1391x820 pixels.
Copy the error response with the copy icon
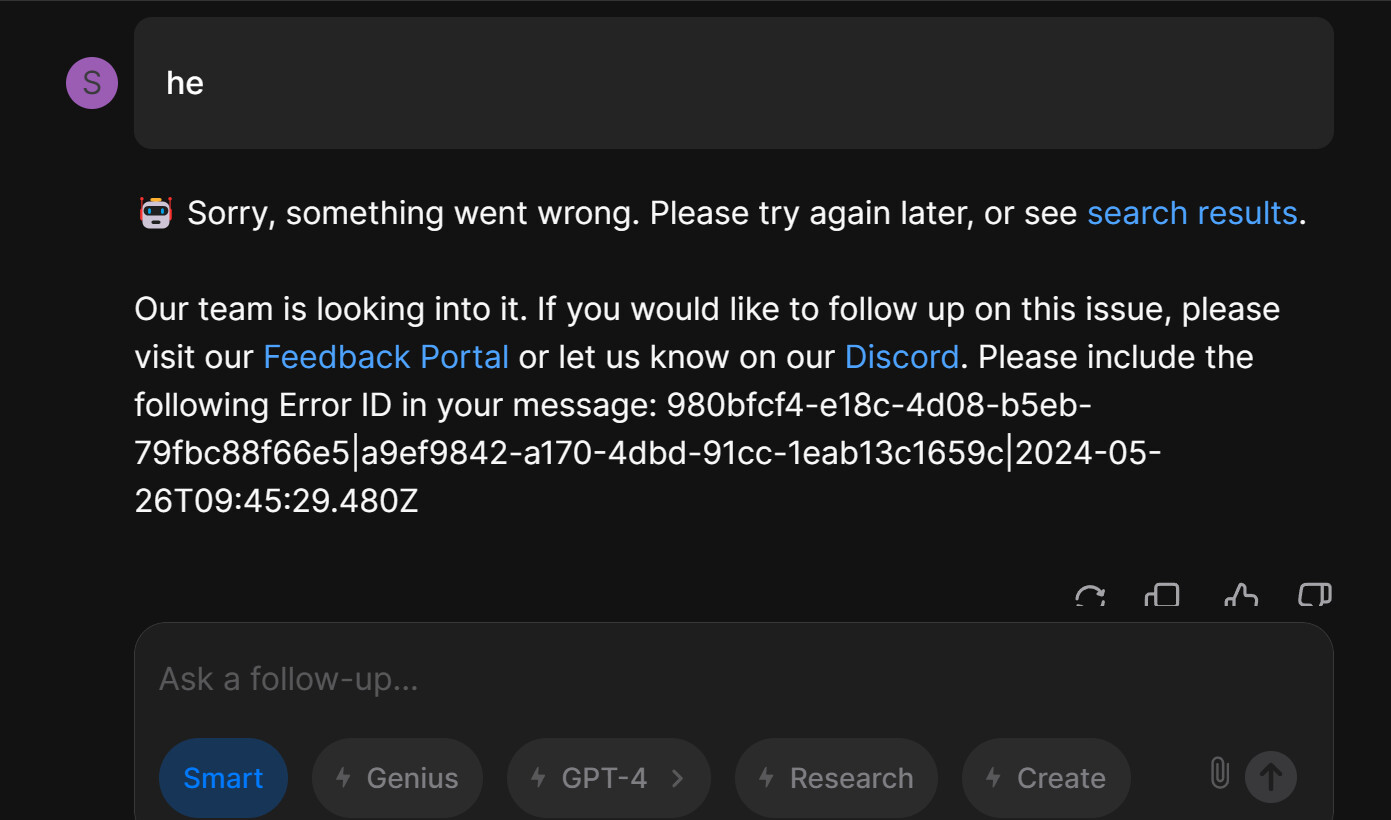coord(1162,597)
